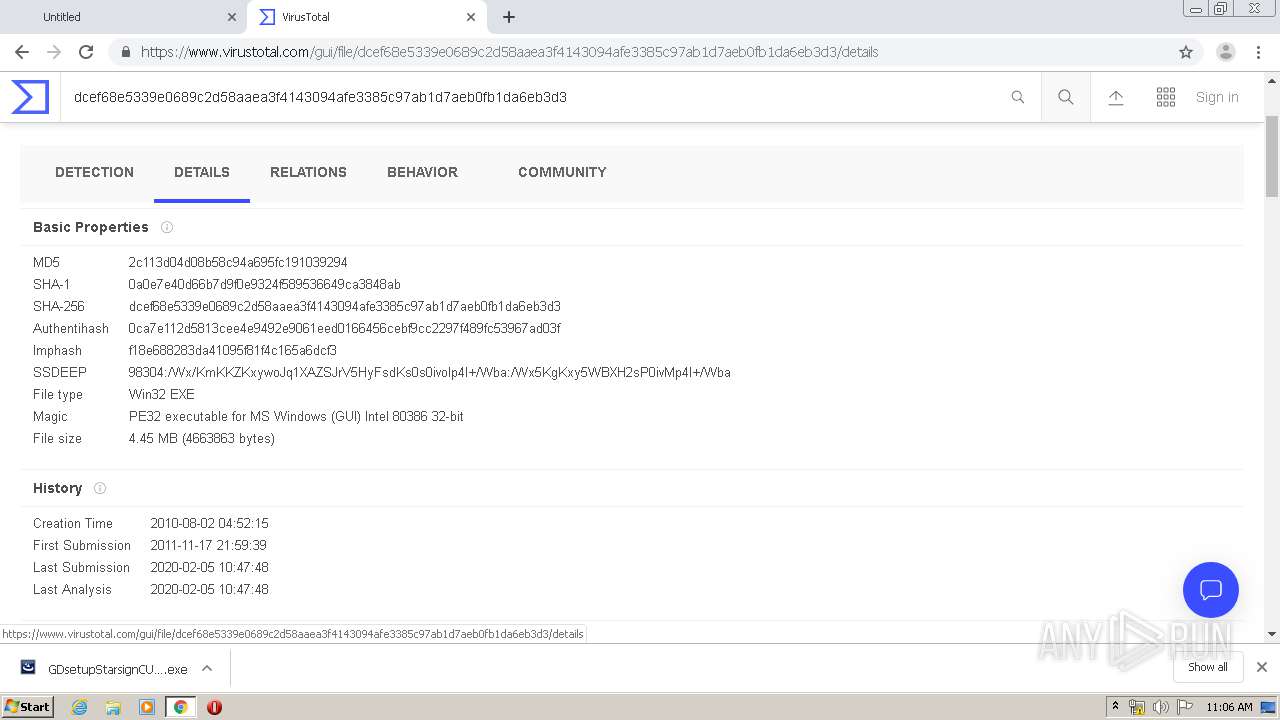The width and height of the screenshot is (1280, 720).
Task: Click the browser forward arrow
Action: pyautogui.click(x=54, y=52)
